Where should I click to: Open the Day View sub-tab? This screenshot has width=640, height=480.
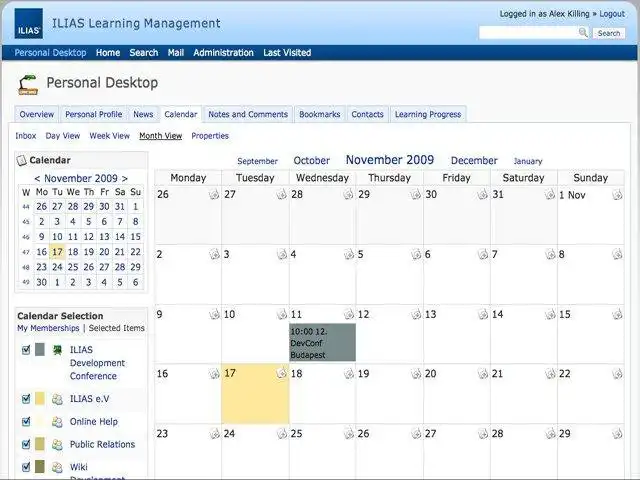tap(62, 136)
